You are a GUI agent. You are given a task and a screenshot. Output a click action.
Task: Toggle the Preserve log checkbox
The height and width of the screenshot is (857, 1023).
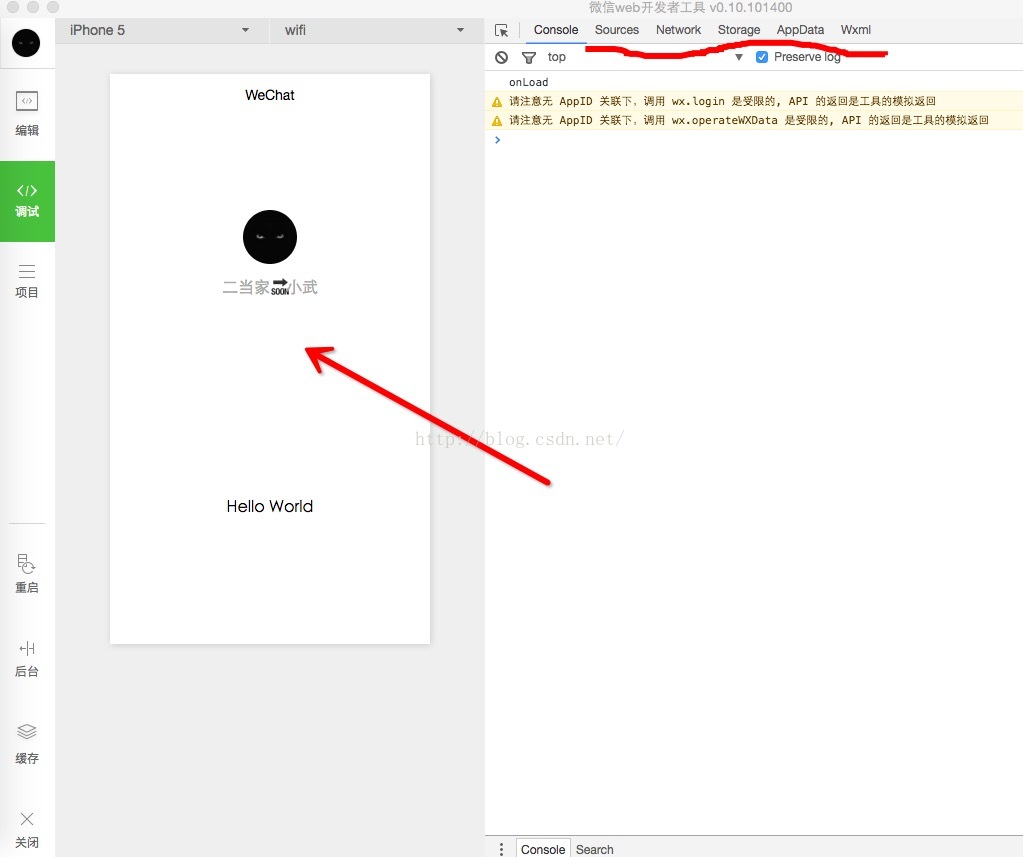click(762, 57)
